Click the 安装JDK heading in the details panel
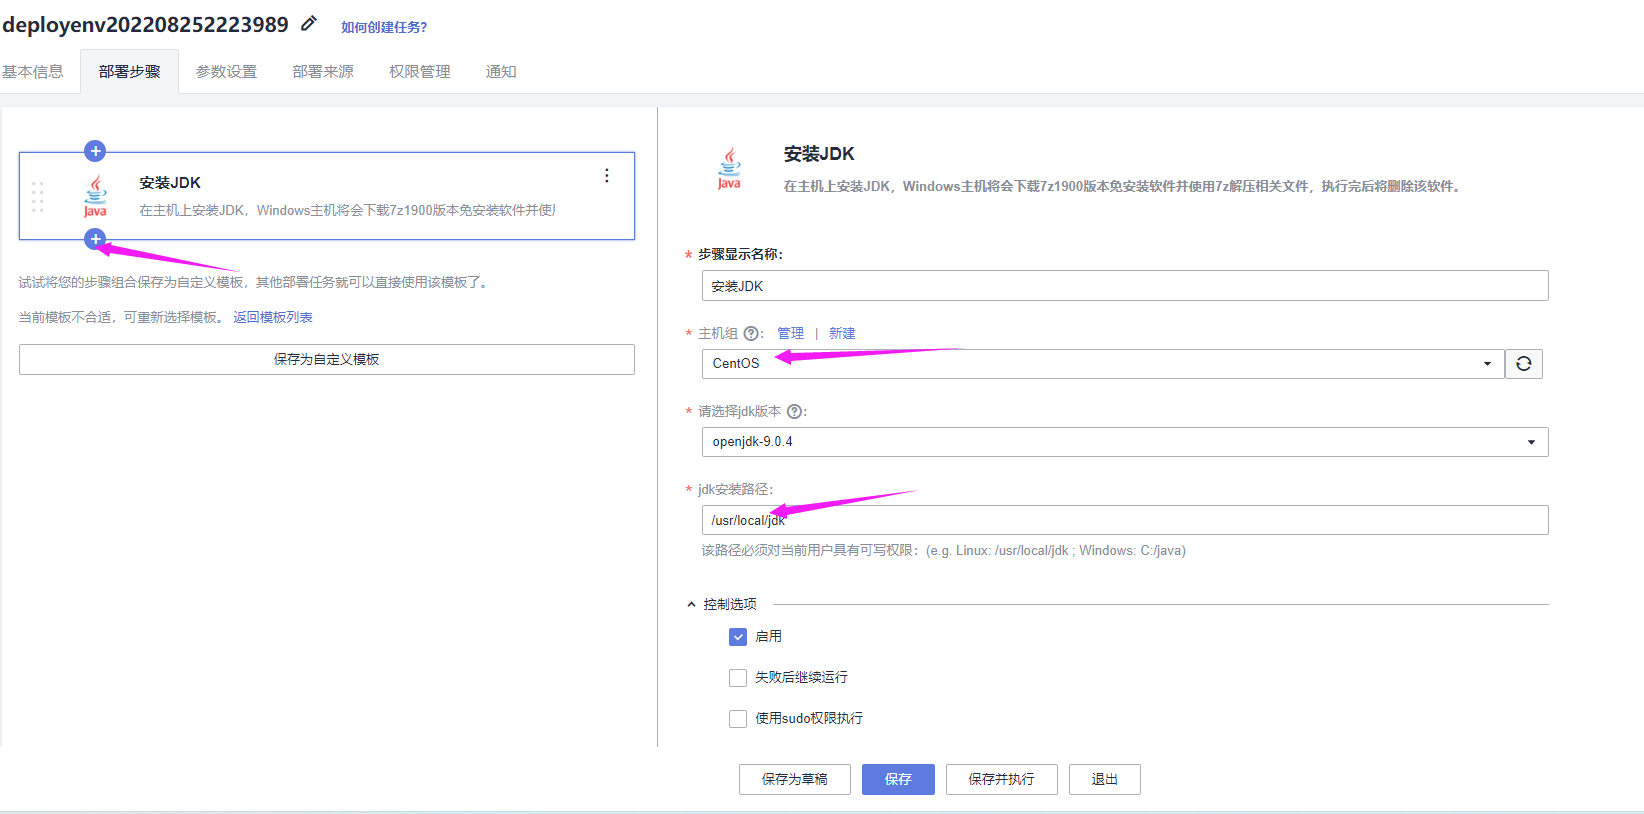Viewport: 1644px width, 814px height. coord(819,154)
